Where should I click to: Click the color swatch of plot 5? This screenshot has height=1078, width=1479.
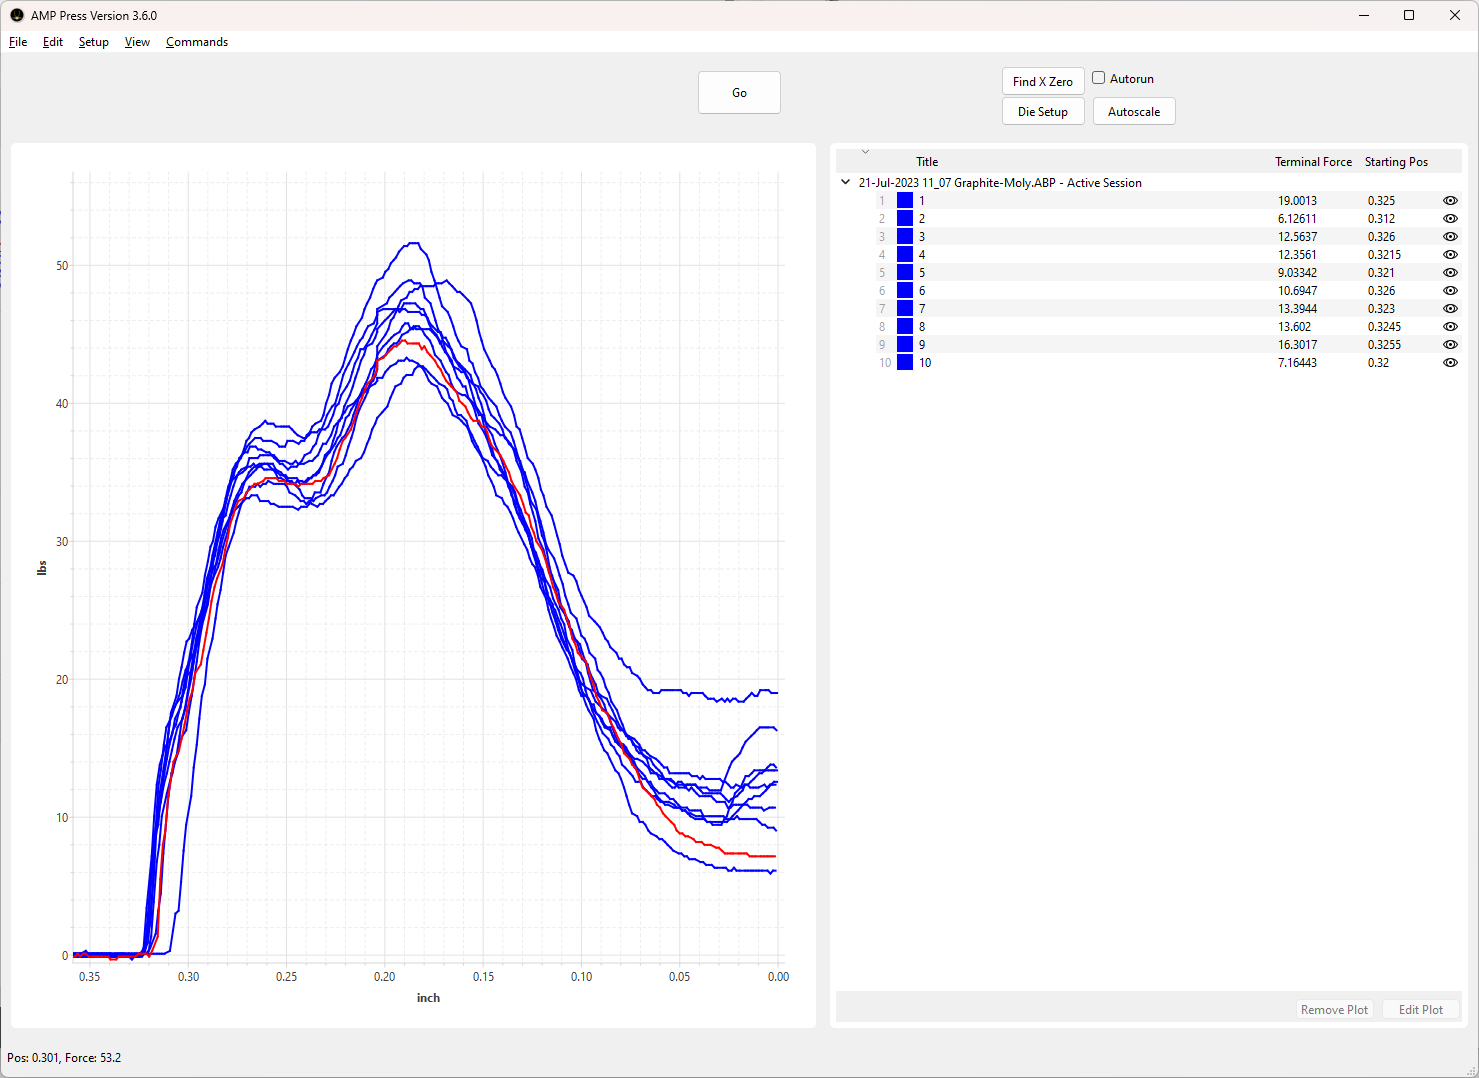905,273
